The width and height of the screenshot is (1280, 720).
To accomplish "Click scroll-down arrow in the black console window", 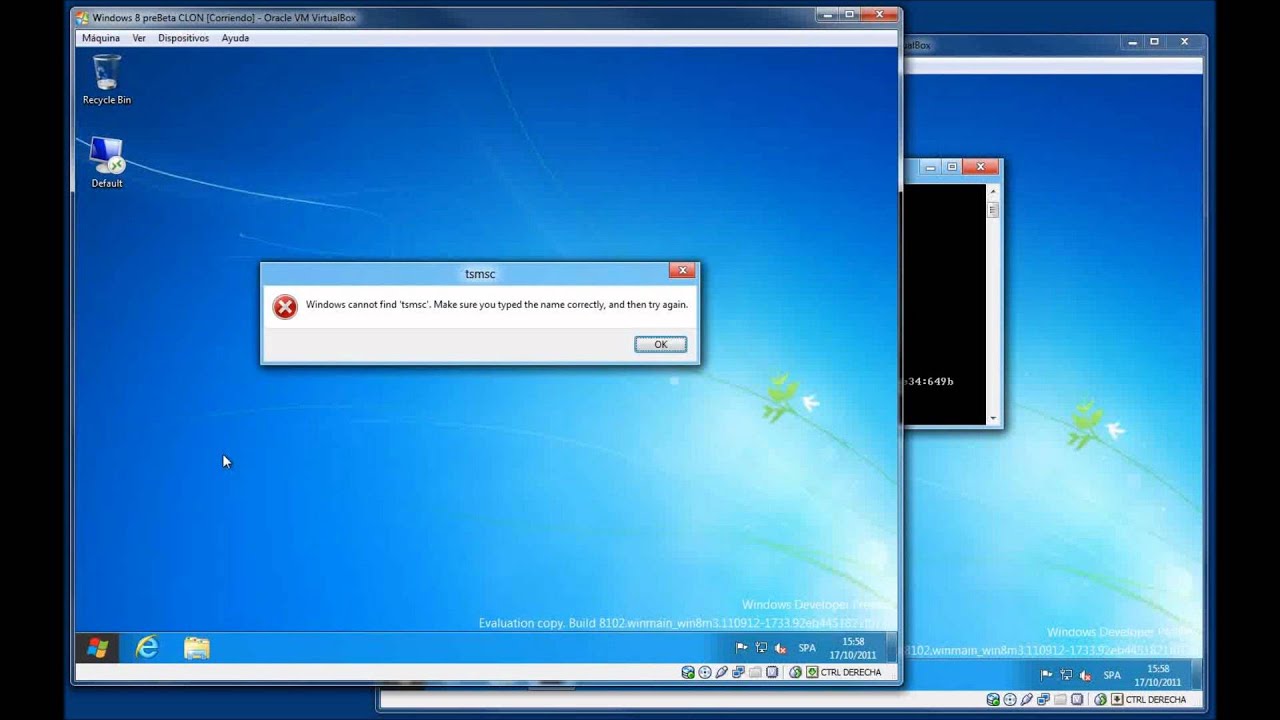I will (993, 418).
